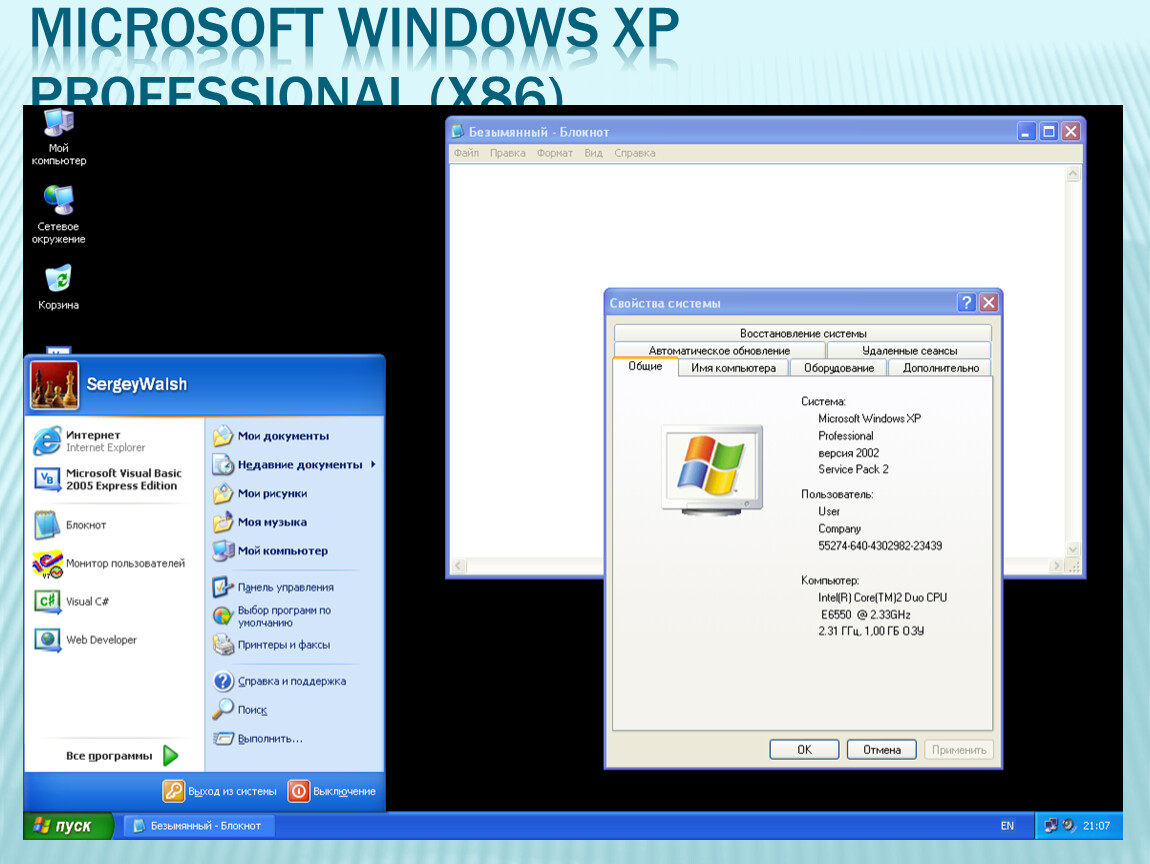Open the Файл menu in Notepad
This screenshot has height=864, width=1150.
[x=466, y=153]
